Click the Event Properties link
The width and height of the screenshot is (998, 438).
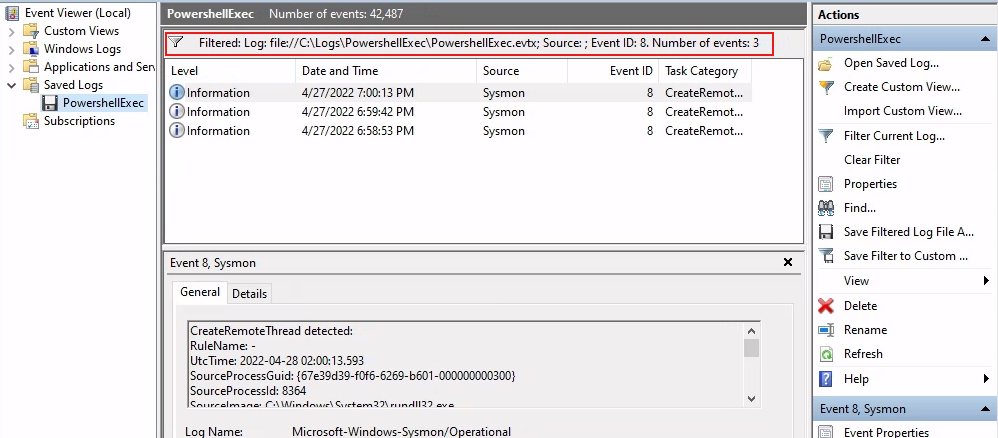pos(885,433)
